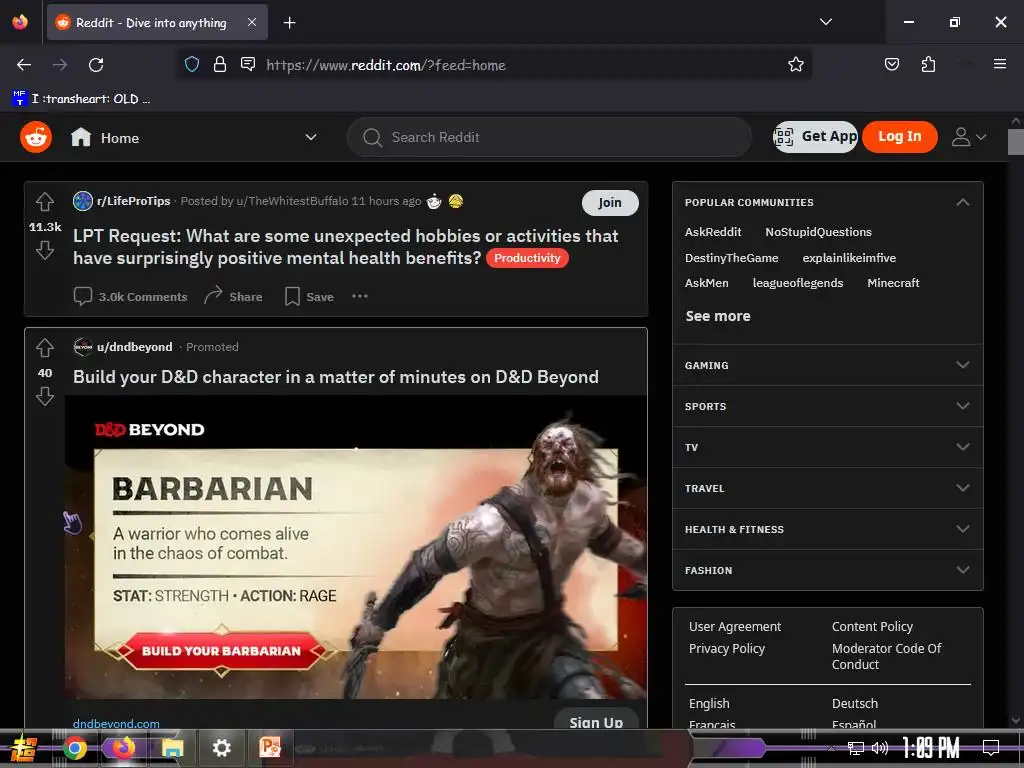
Task: Open the explainlikeimfive community link
Action: tap(849, 258)
